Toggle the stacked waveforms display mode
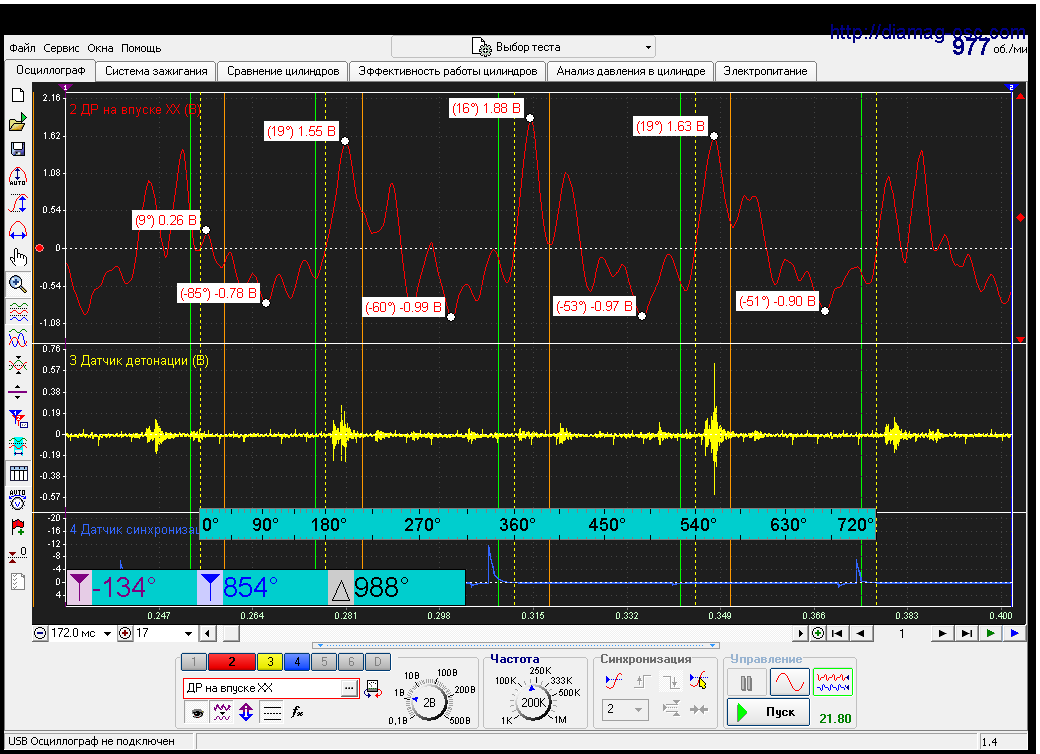This screenshot has width=1040, height=754. tap(18, 311)
